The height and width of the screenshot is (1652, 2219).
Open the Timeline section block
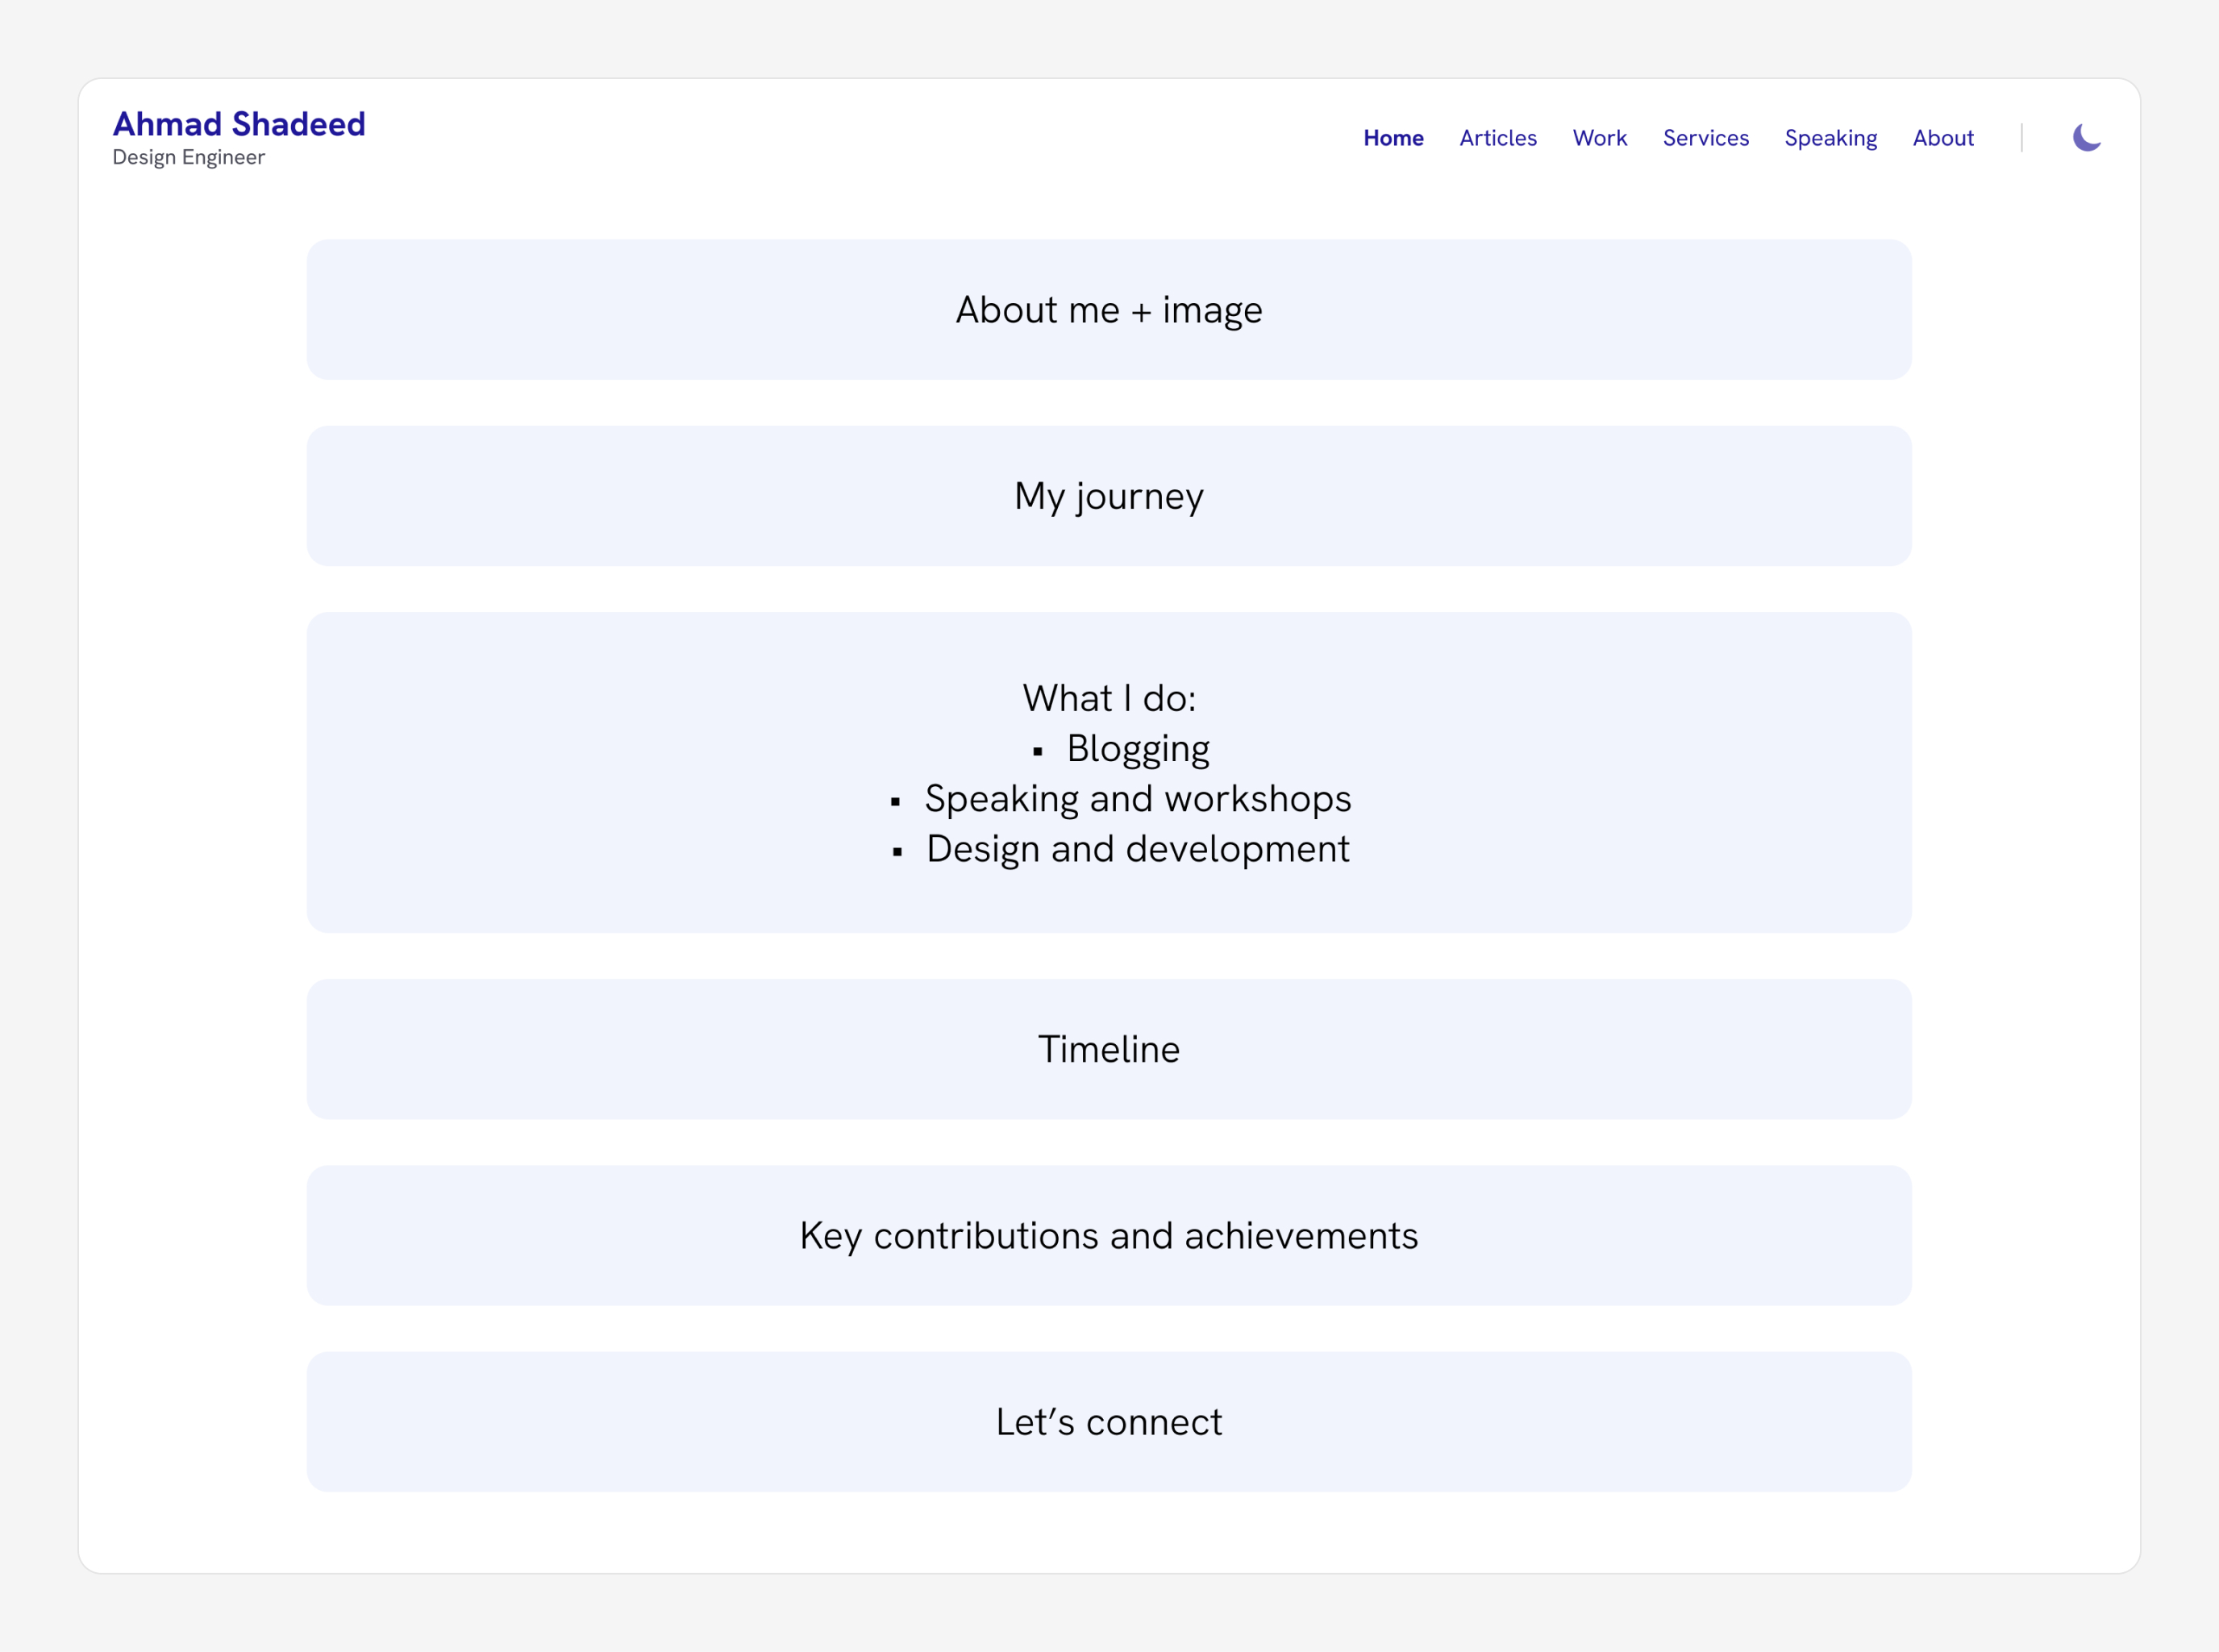pos(1109,1049)
